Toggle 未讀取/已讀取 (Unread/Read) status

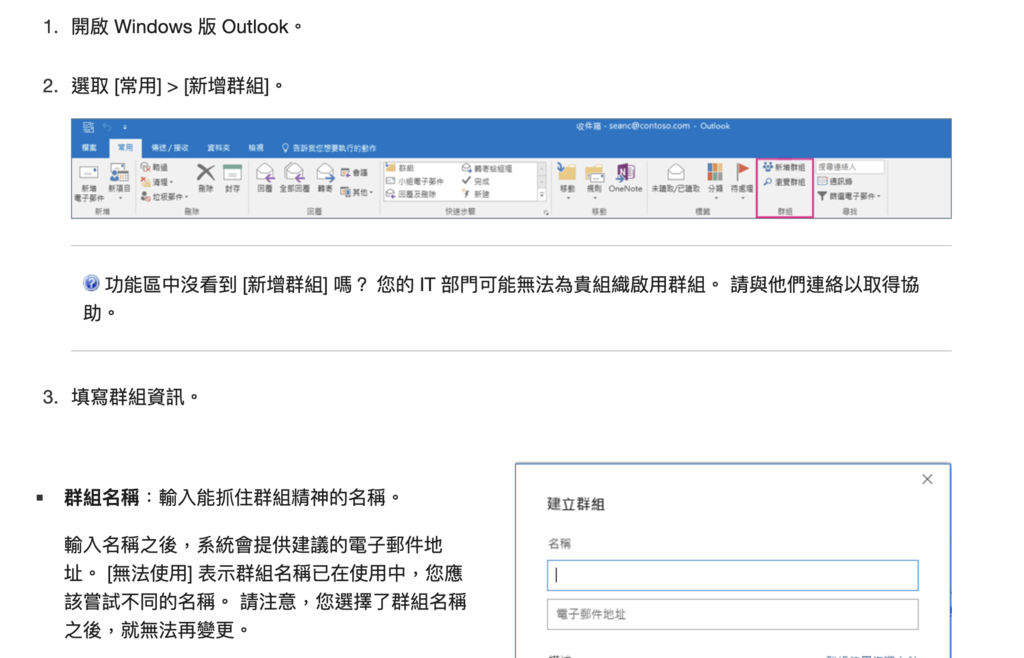pyautogui.click(x=675, y=178)
